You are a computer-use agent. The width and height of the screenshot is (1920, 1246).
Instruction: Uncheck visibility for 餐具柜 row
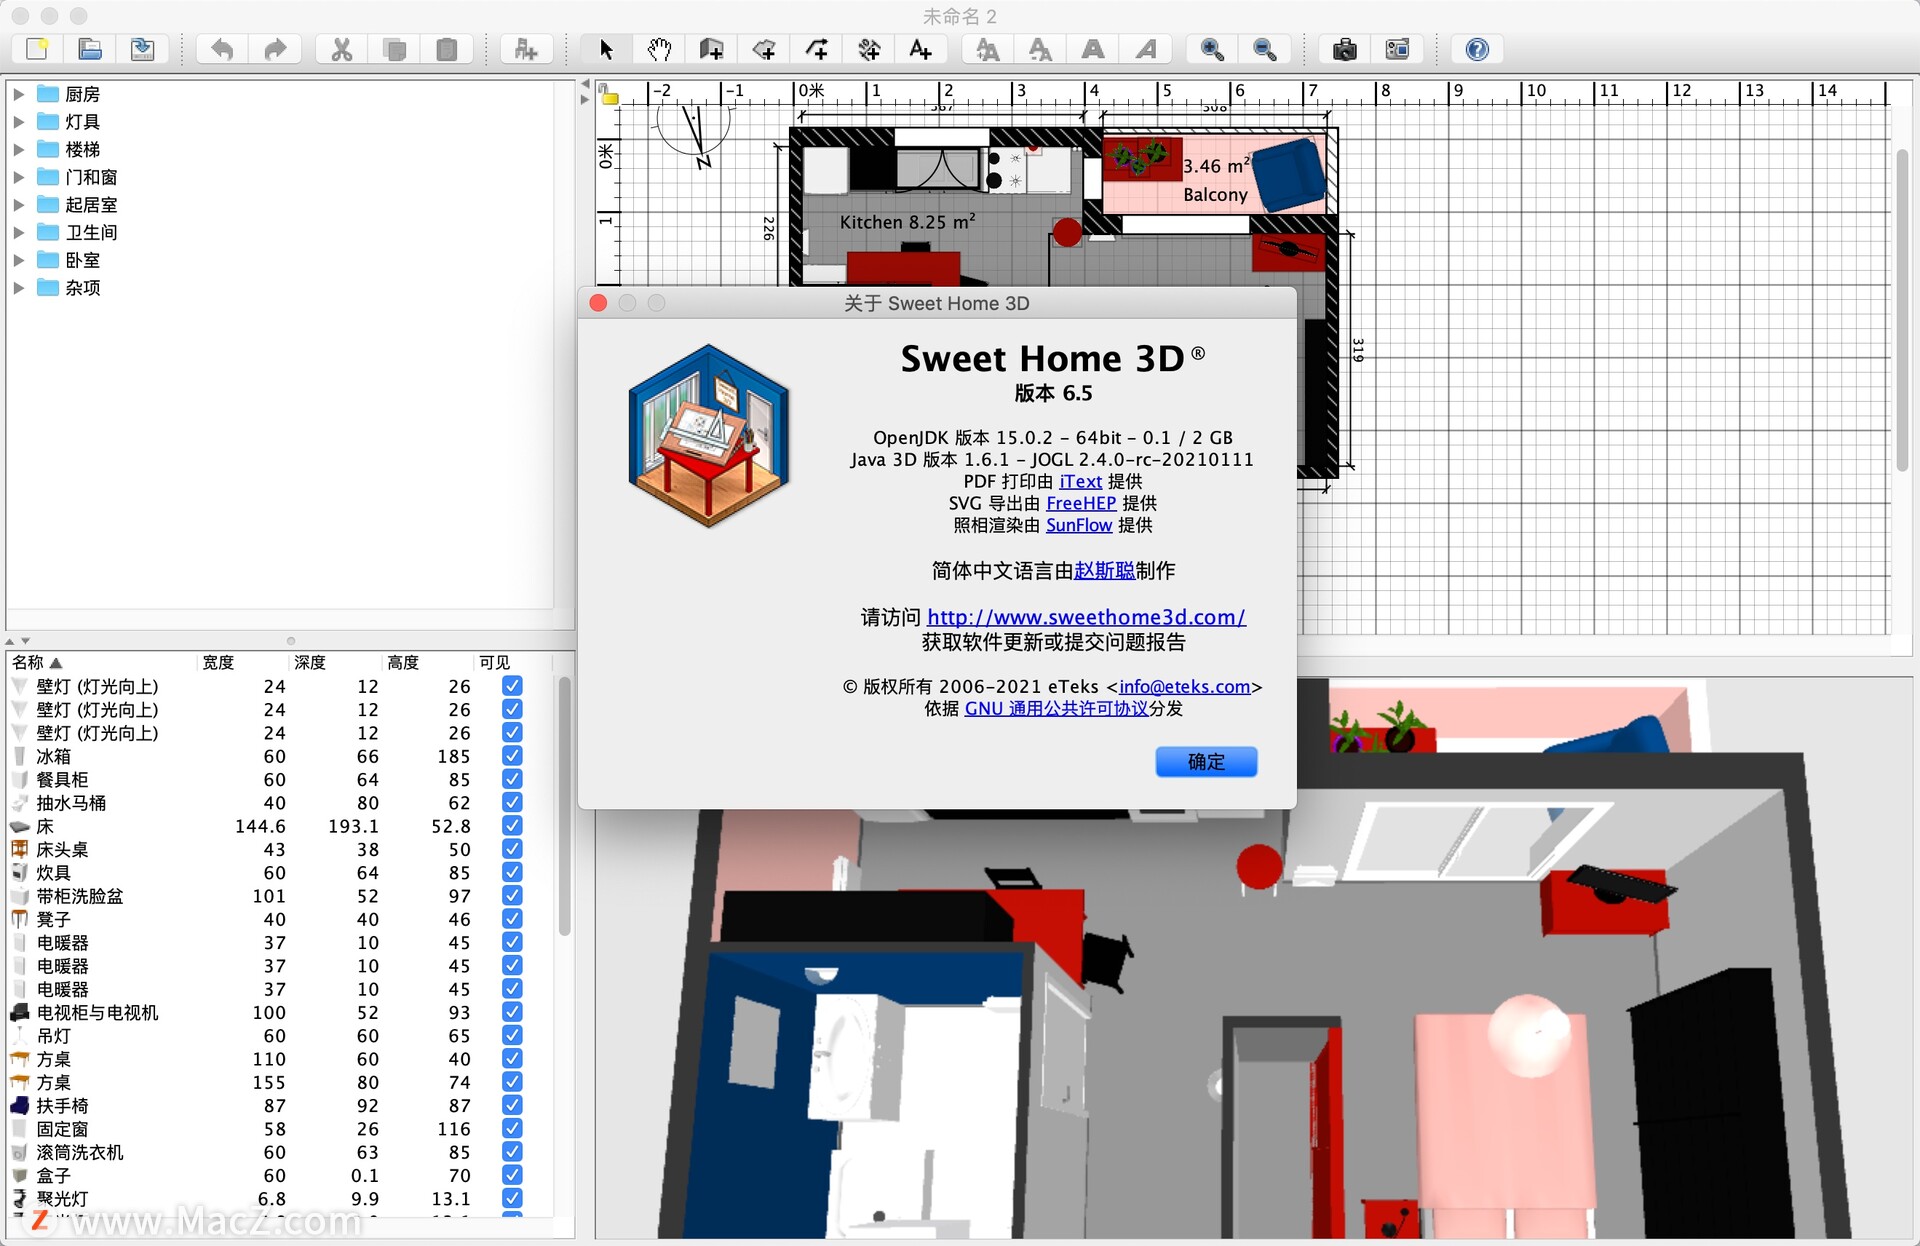click(512, 779)
